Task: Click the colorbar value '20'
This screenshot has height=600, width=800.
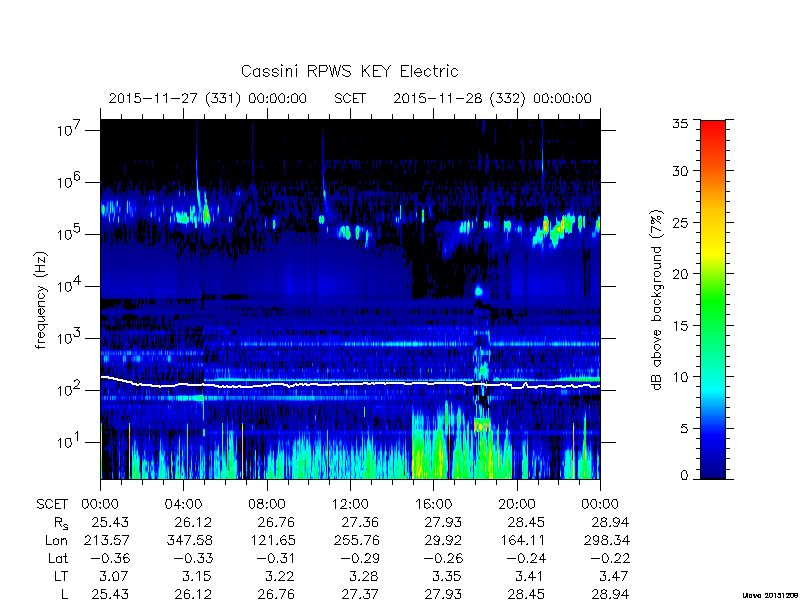Action: pyautogui.click(x=680, y=274)
